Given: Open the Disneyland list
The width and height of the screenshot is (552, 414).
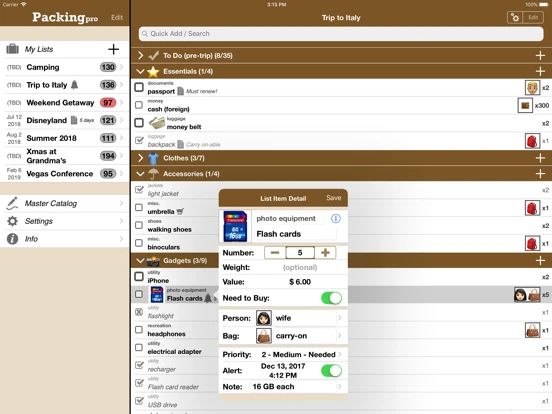Looking at the screenshot, I should (x=65, y=120).
